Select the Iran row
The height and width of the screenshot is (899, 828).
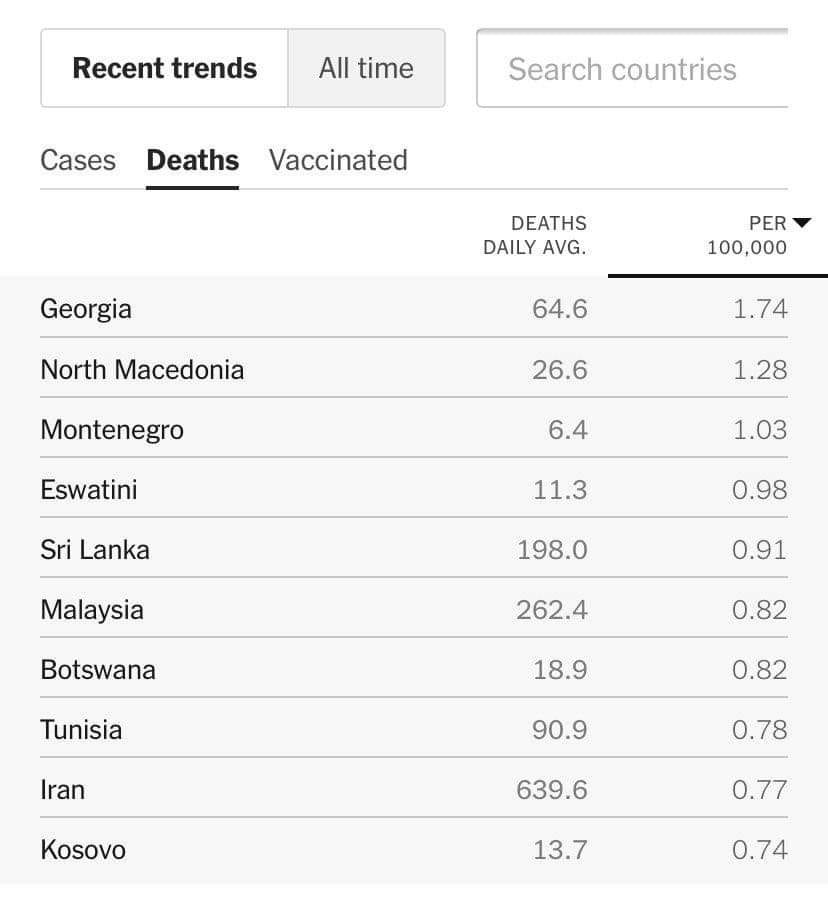click(414, 789)
